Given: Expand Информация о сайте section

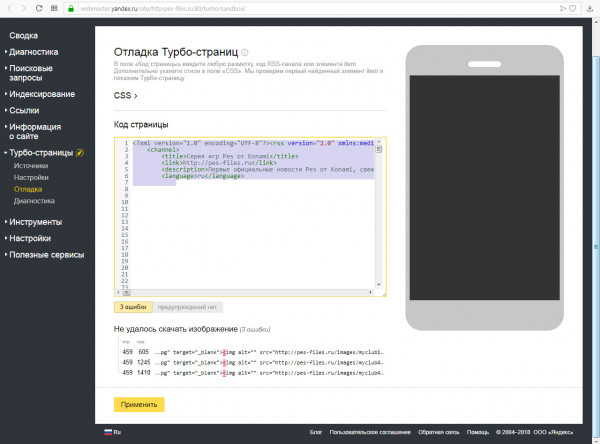Looking at the screenshot, I should (x=35, y=132).
